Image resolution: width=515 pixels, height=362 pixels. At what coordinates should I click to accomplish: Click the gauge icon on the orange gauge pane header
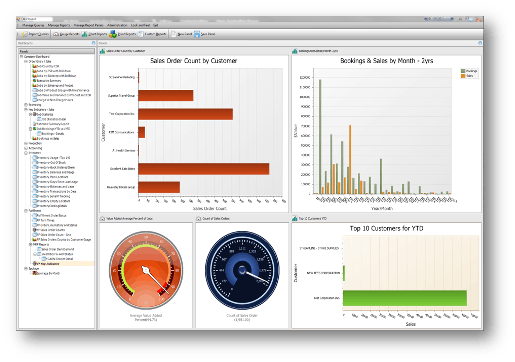click(102, 219)
